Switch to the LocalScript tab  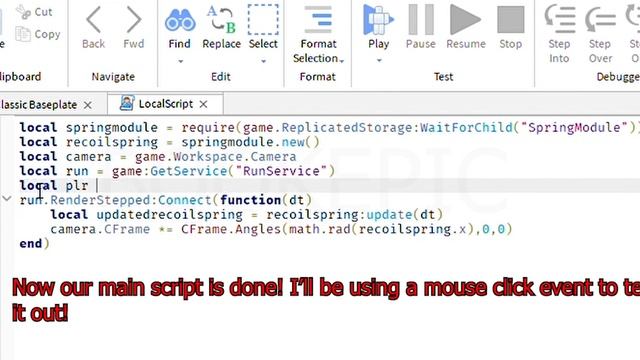pyautogui.click(x=166, y=104)
